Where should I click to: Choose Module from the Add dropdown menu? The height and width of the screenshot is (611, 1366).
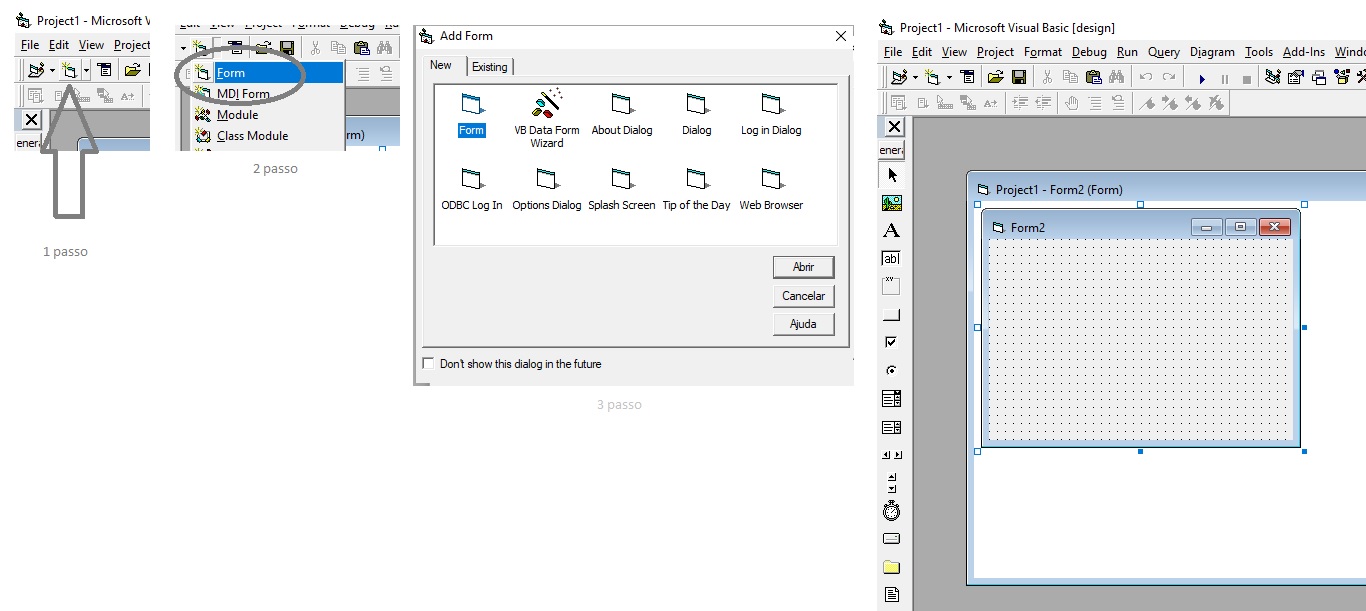click(x=268, y=115)
